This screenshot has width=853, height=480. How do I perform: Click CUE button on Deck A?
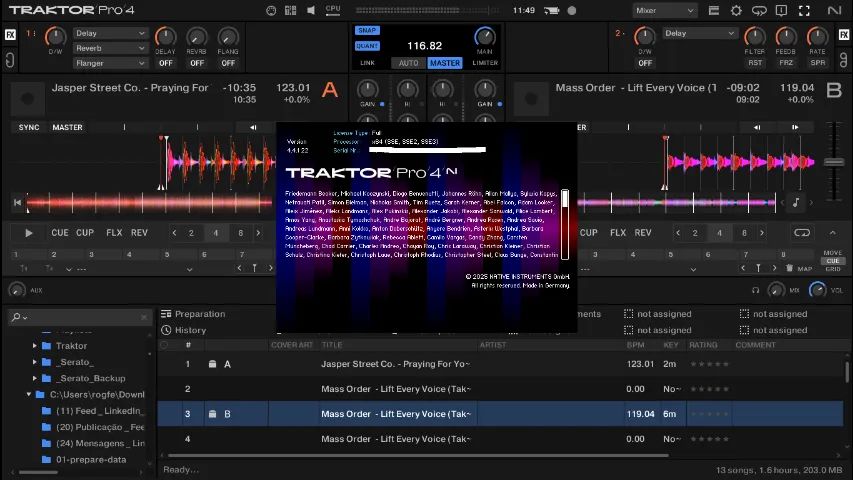click(x=60, y=233)
